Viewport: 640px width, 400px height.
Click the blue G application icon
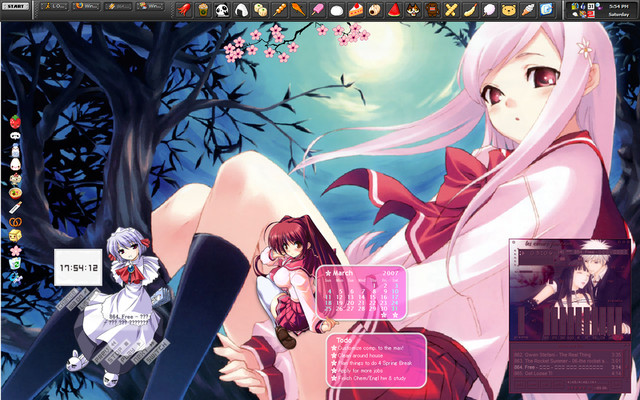pos(547,9)
